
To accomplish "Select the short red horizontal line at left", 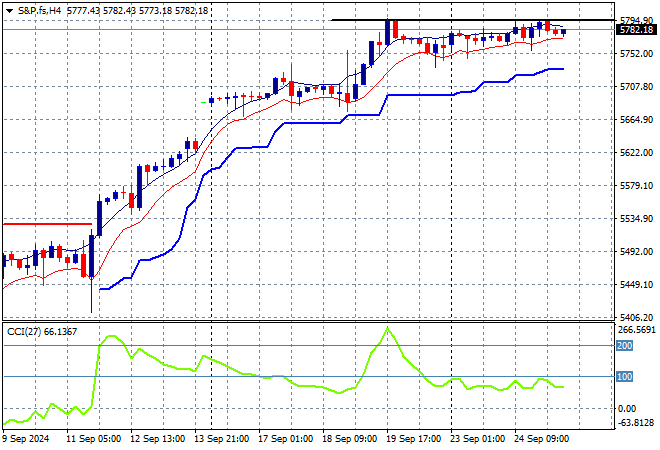I will (x=48, y=224).
